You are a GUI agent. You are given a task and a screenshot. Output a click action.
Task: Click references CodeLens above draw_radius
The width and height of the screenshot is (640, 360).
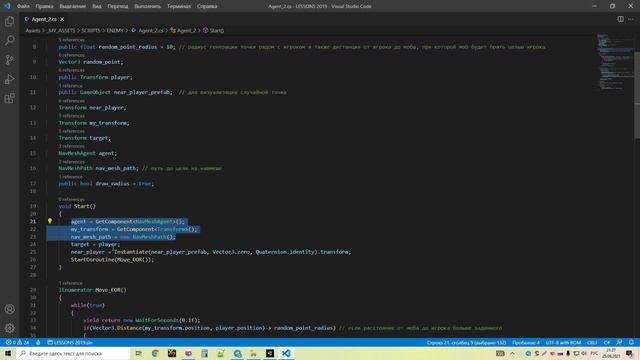click(x=71, y=177)
